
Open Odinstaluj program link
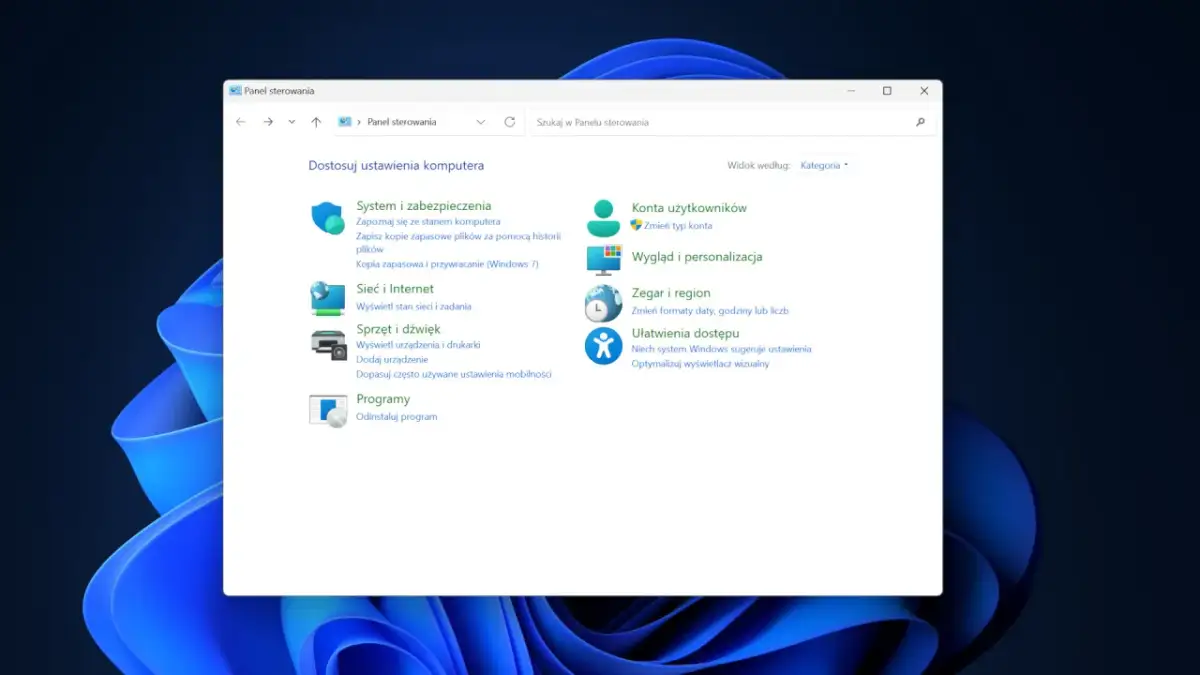pyautogui.click(x=396, y=417)
